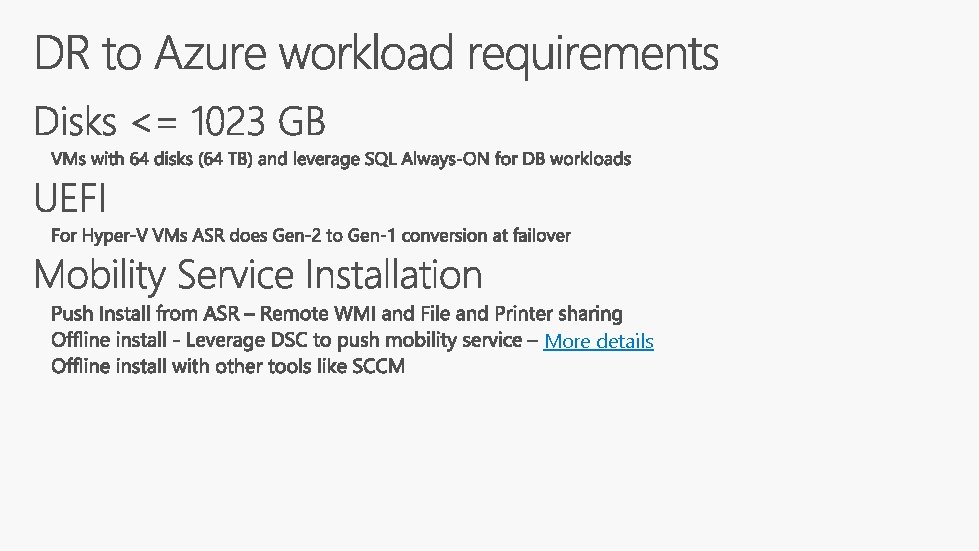Click the slide title DR to Azure workload requirements
Viewport: 979px width, 551px height.
[376, 55]
